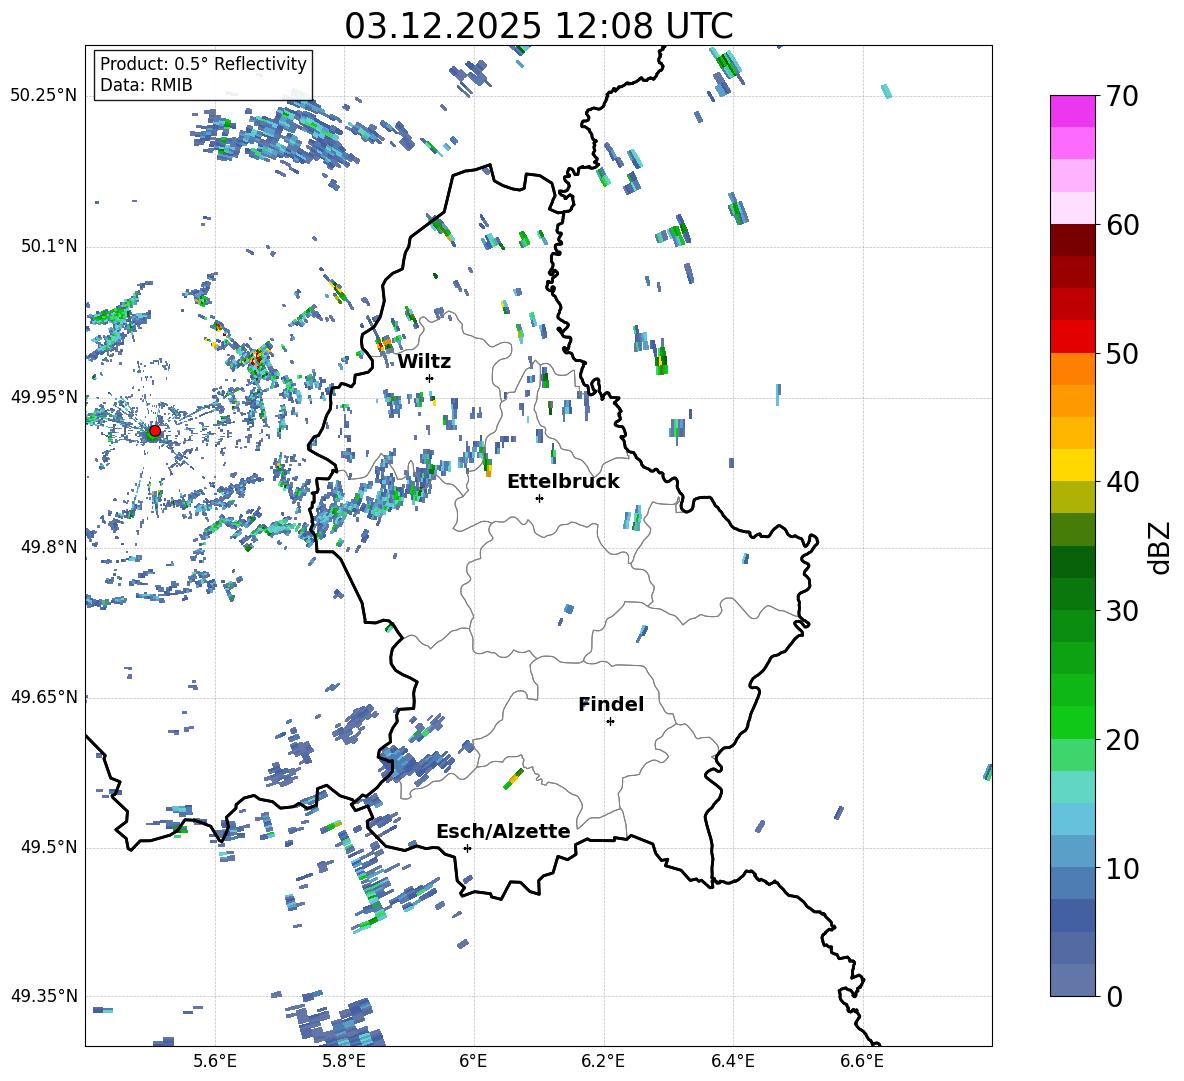The height and width of the screenshot is (1081, 1184).
Task: Click the colorbar tick label 70
Action: click(1123, 96)
